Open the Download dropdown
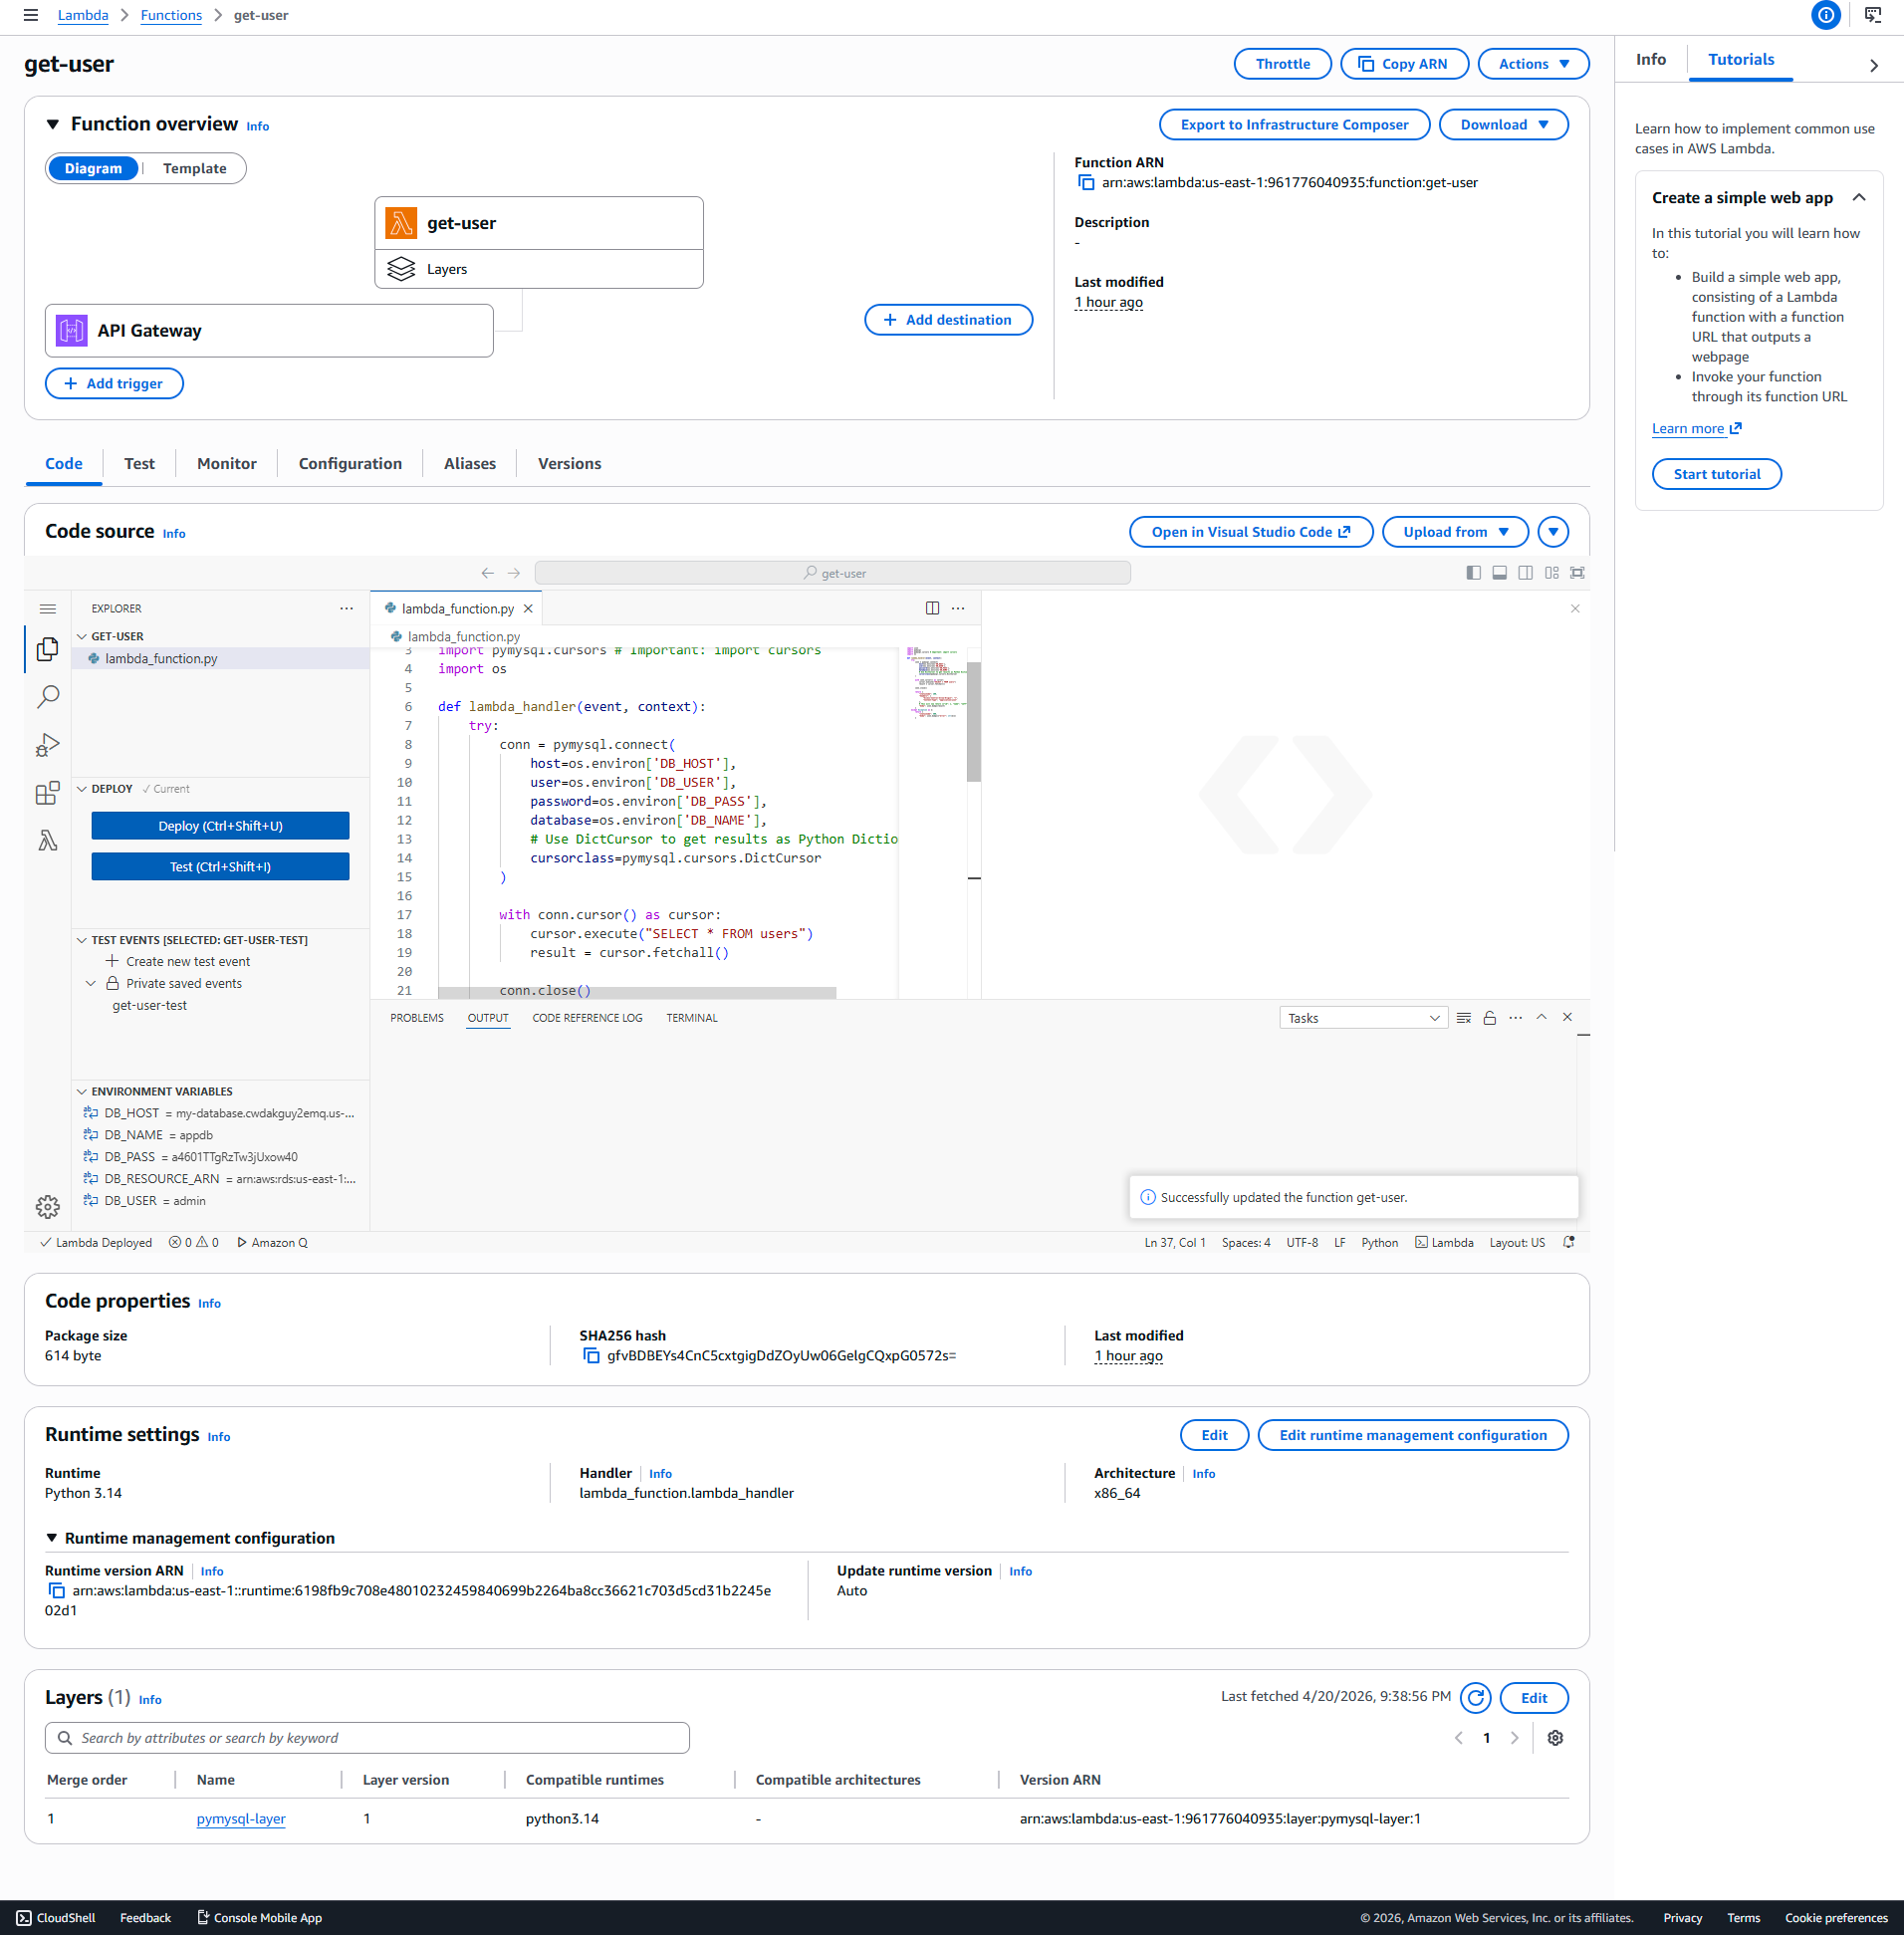This screenshot has height=1935, width=1904. coord(1503,125)
